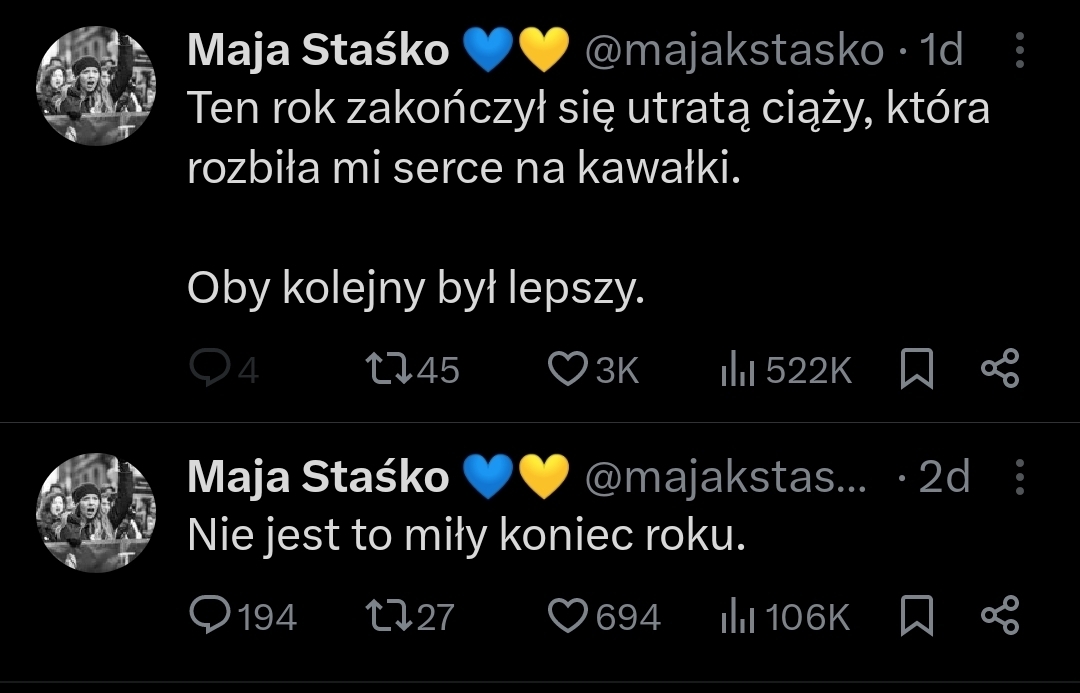Share the tweet posted 1d ago

tap(1000, 370)
